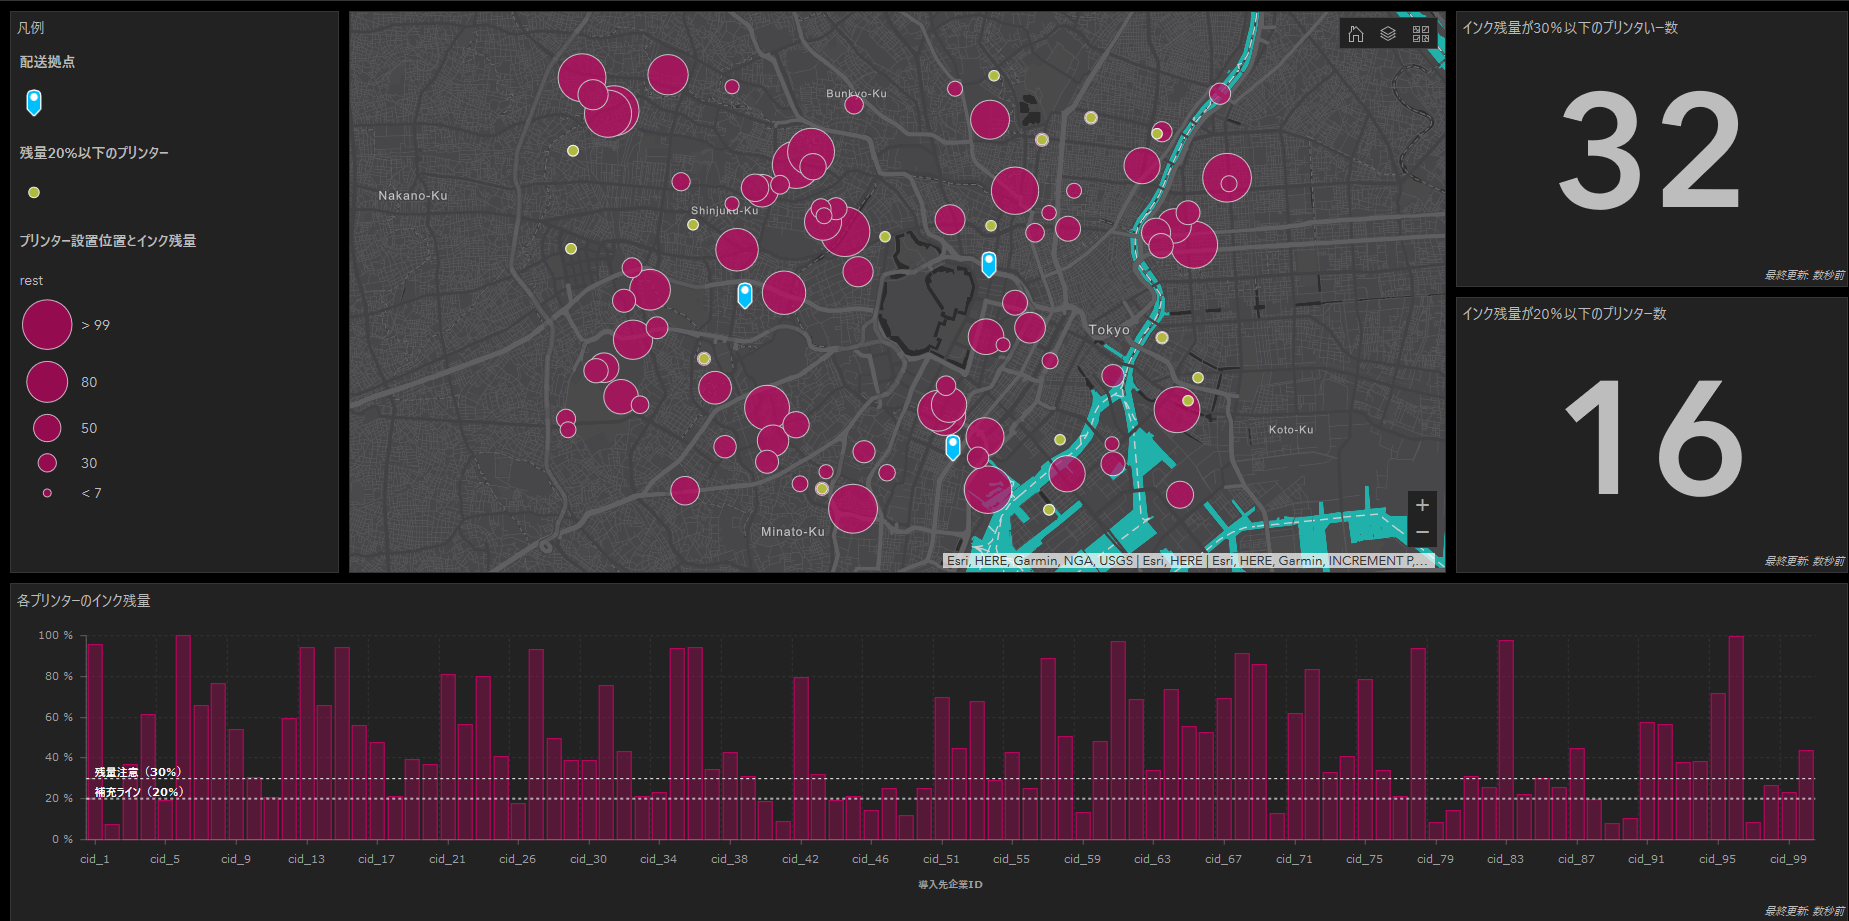Open the map Layers list icon

[1388, 34]
